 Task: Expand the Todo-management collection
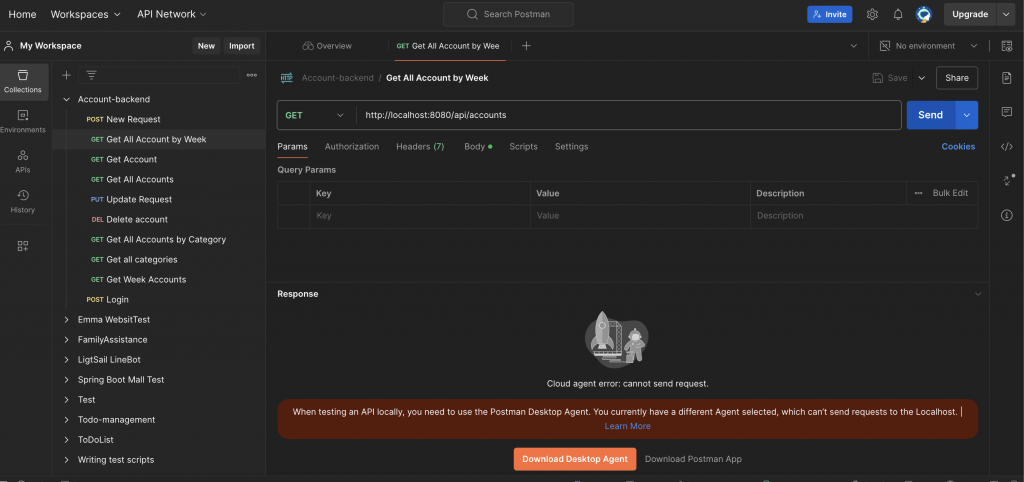(66, 420)
